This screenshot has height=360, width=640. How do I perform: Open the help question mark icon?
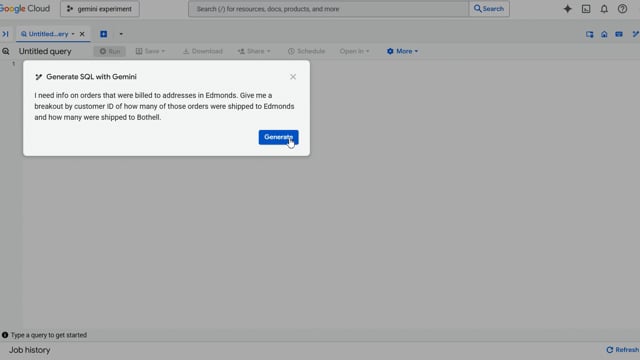[x=622, y=9]
